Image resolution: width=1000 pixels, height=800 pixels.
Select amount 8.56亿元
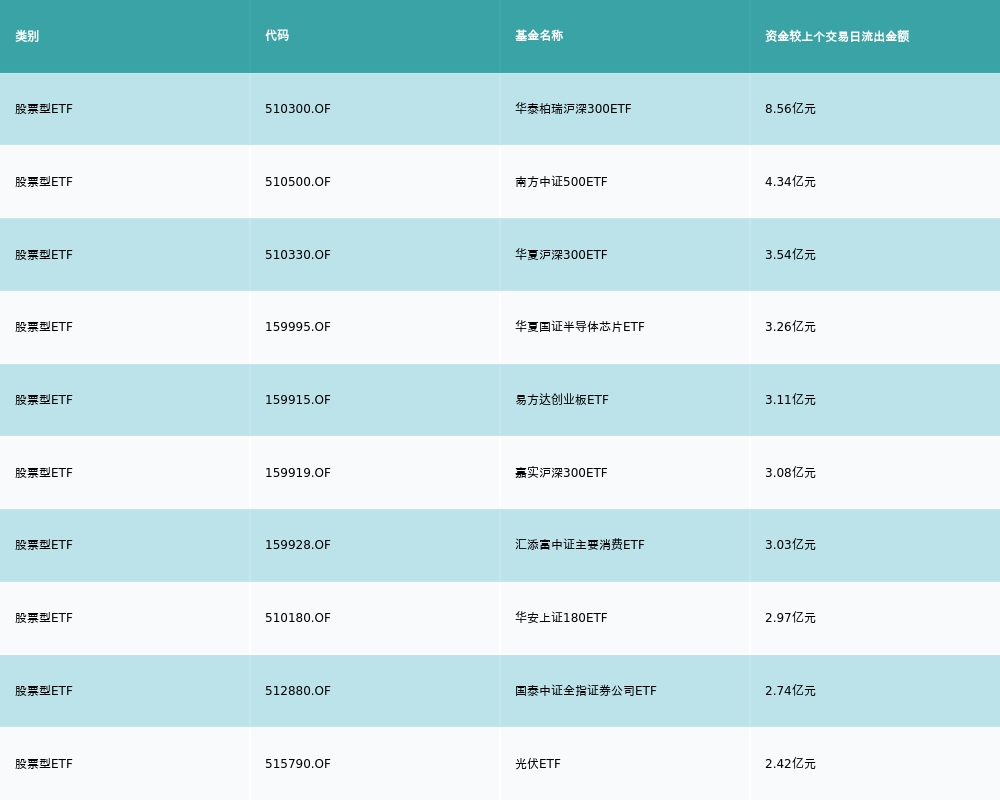pos(790,109)
